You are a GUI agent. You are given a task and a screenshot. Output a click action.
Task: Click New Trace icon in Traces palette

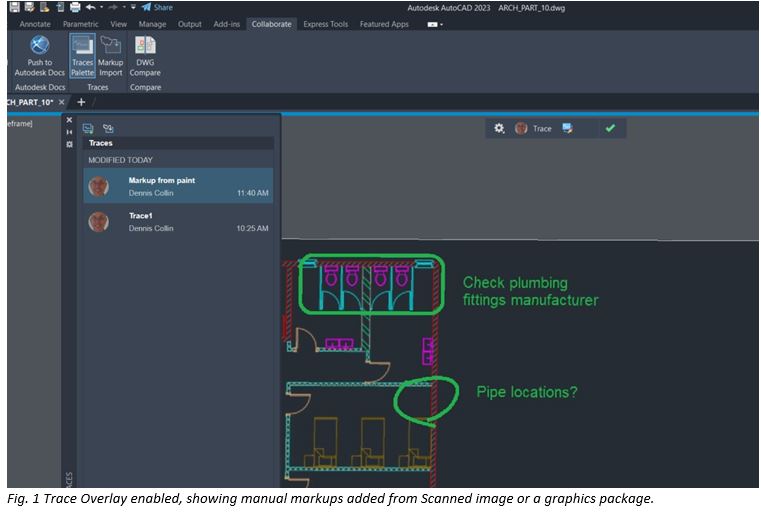click(88, 128)
